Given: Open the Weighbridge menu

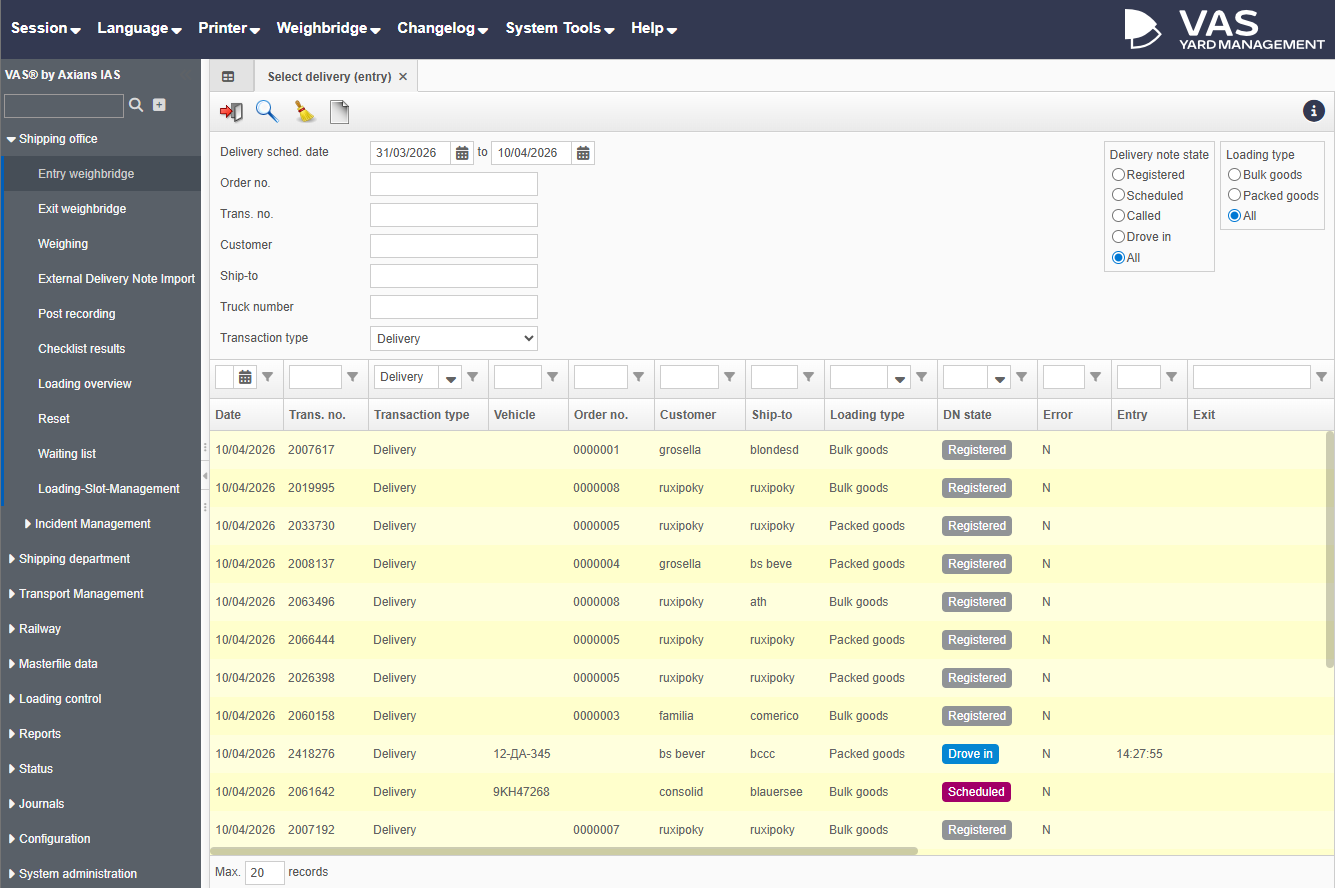Looking at the screenshot, I should 328,28.
